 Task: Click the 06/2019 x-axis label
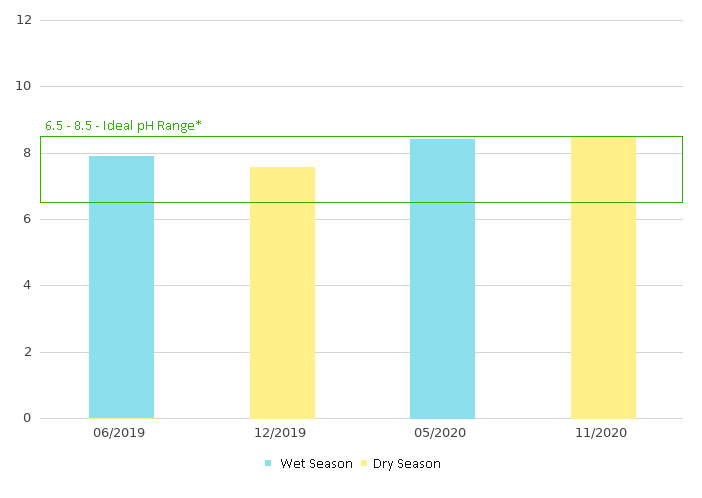[121, 433]
